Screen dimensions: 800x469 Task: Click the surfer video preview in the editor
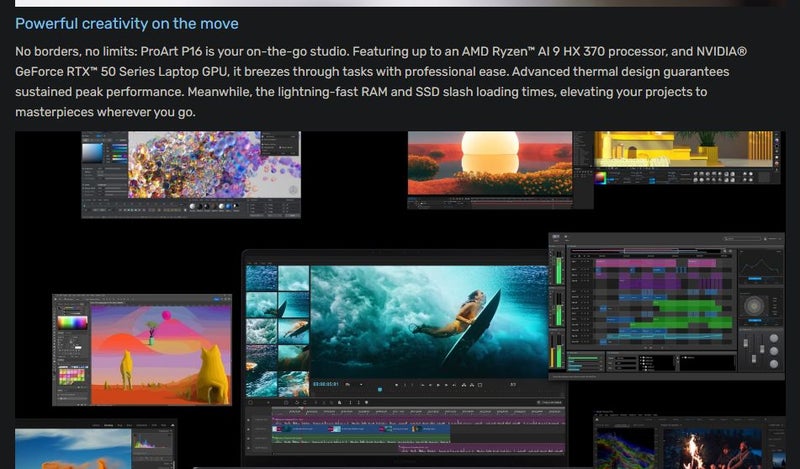[428, 319]
